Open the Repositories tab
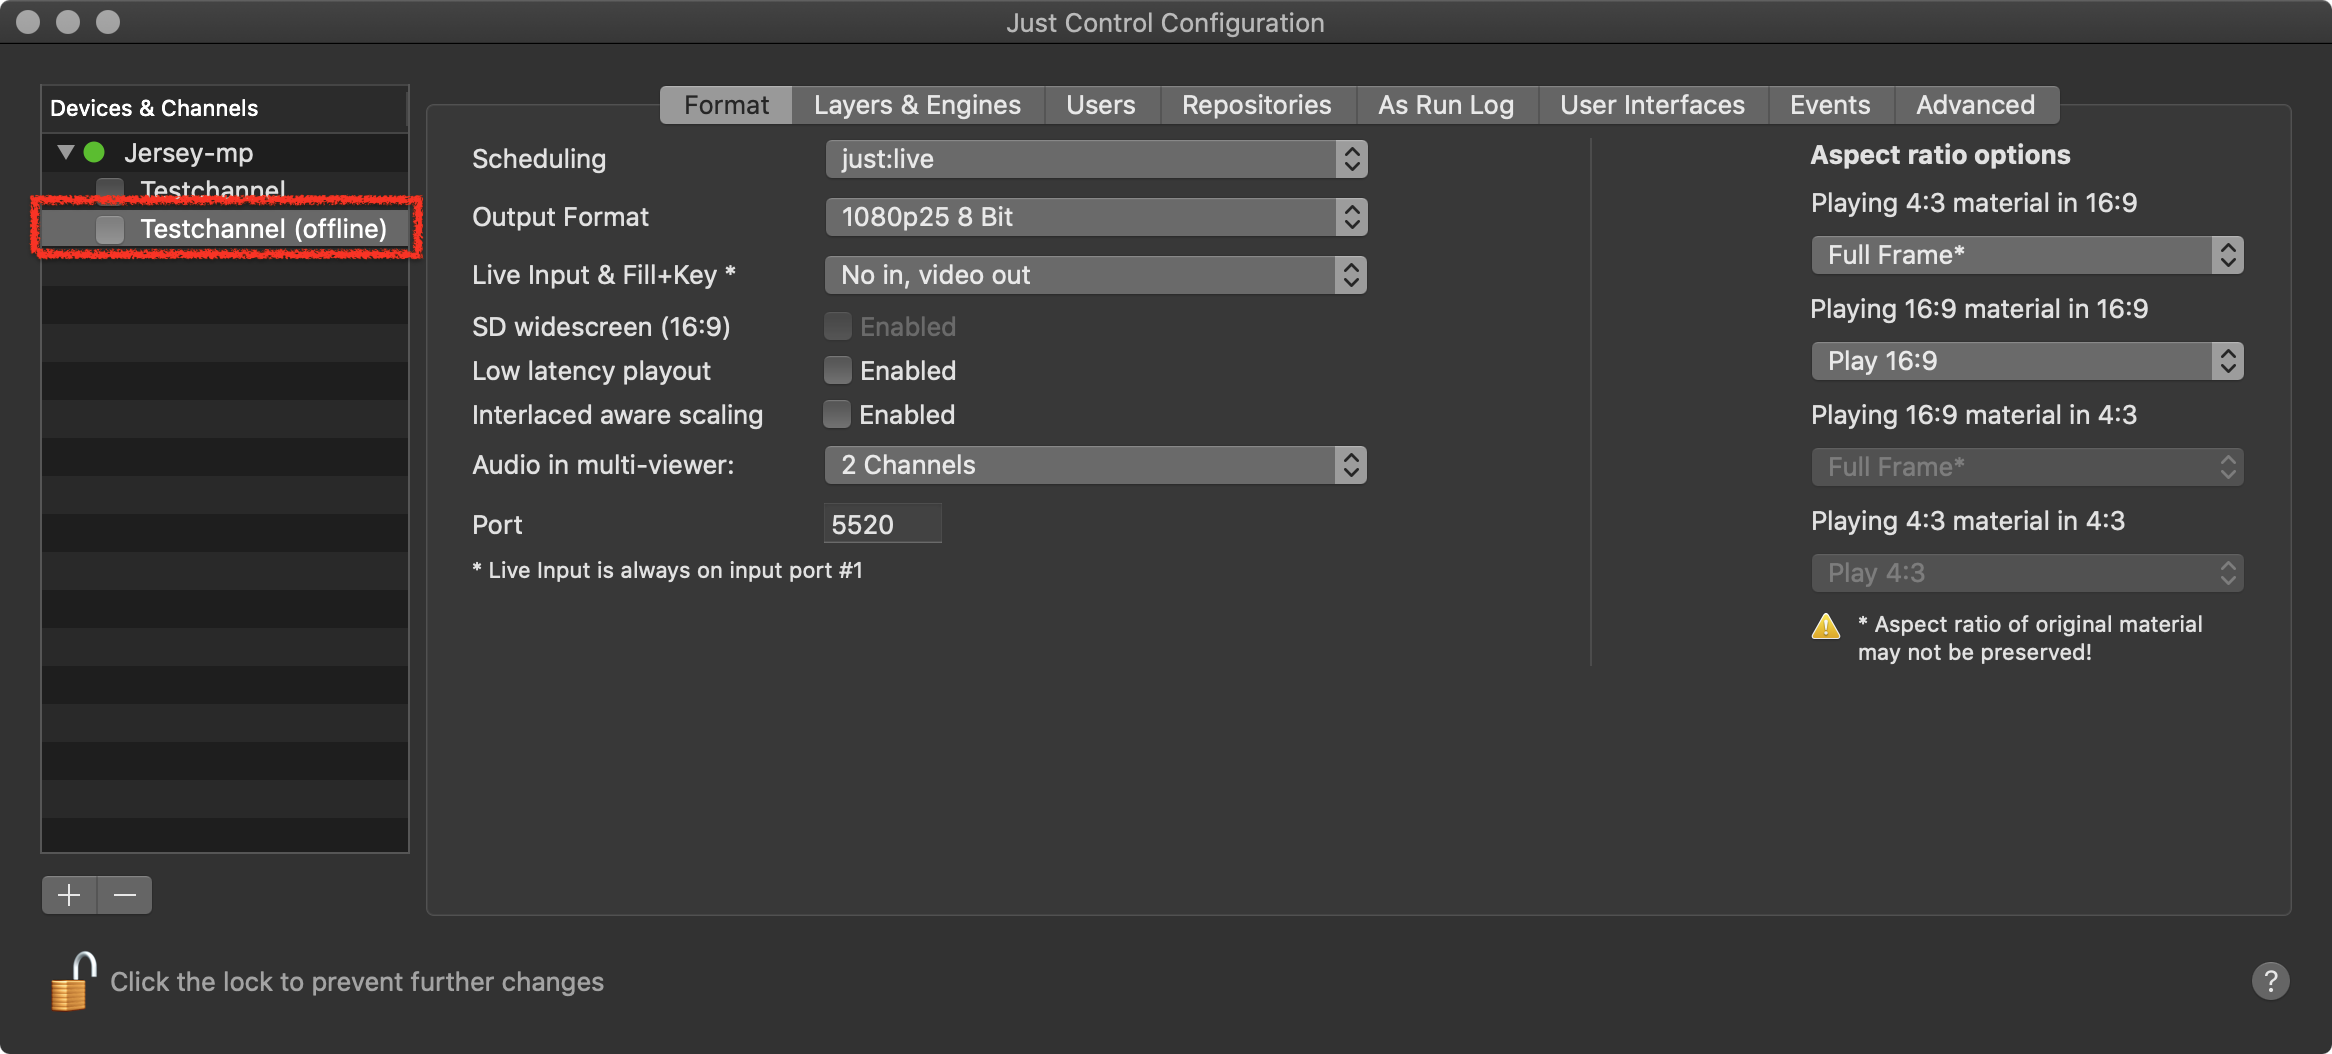 point(1257,105)
